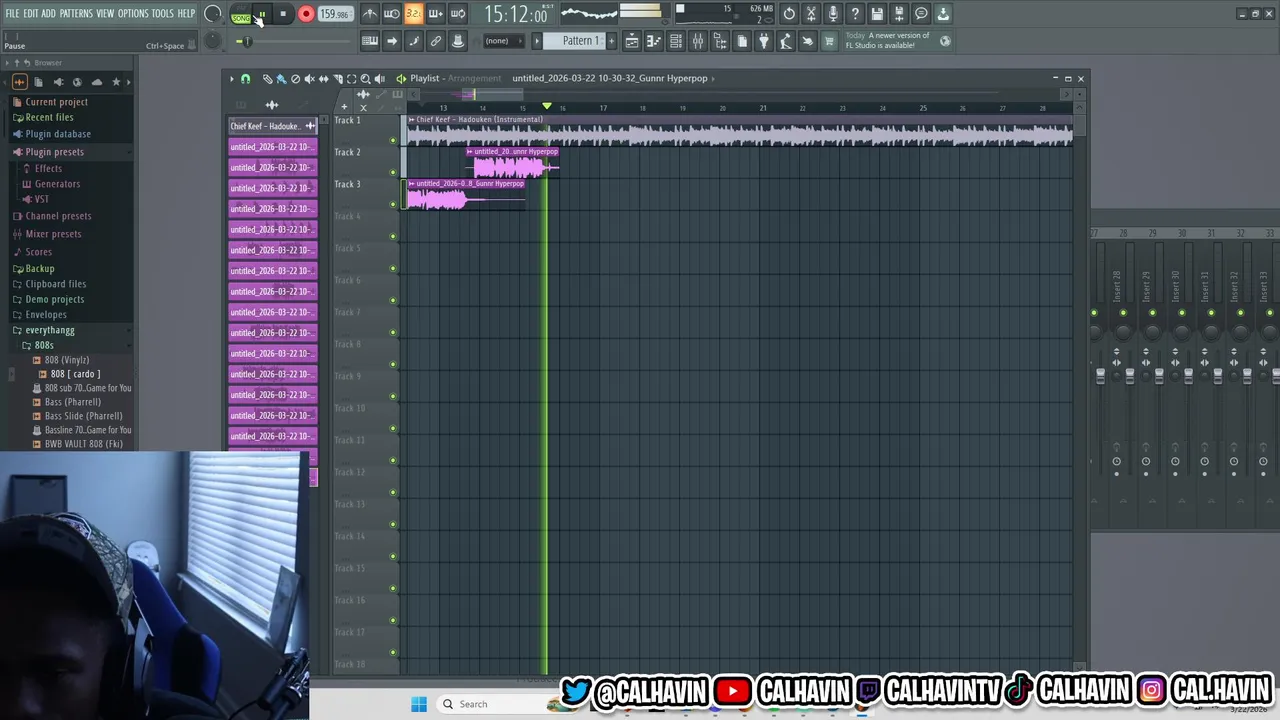
Task: Click the overdub (blend recording) icon
Action: [x=435, y=14]
